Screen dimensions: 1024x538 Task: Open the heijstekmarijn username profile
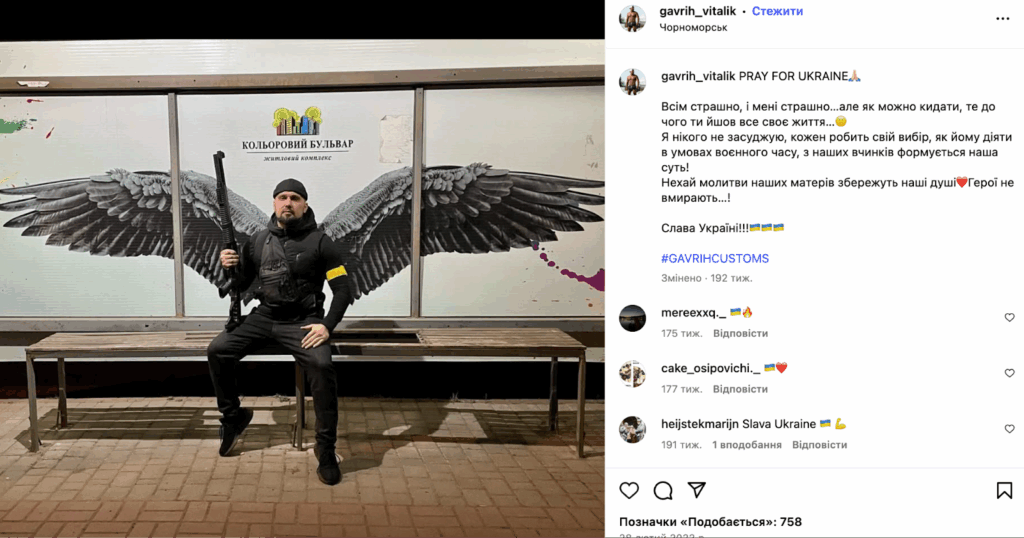(x=699, y=424)
